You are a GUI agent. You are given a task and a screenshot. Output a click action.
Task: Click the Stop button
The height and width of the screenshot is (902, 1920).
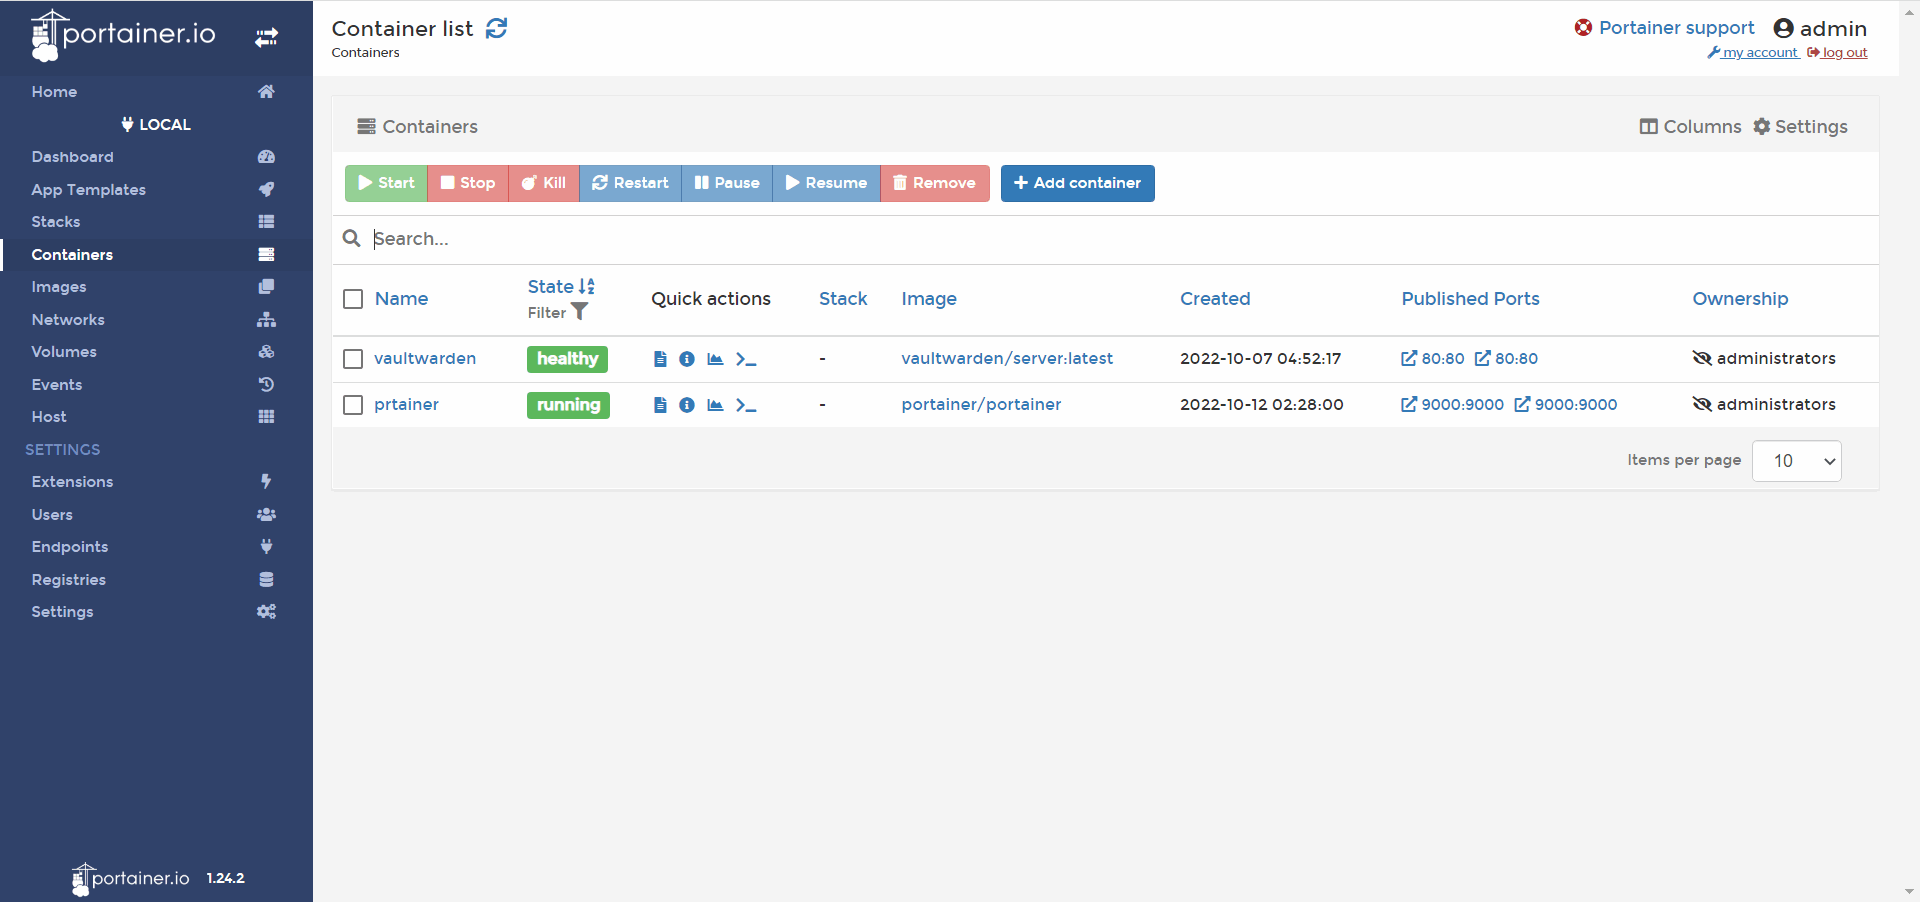coord(468,183)
